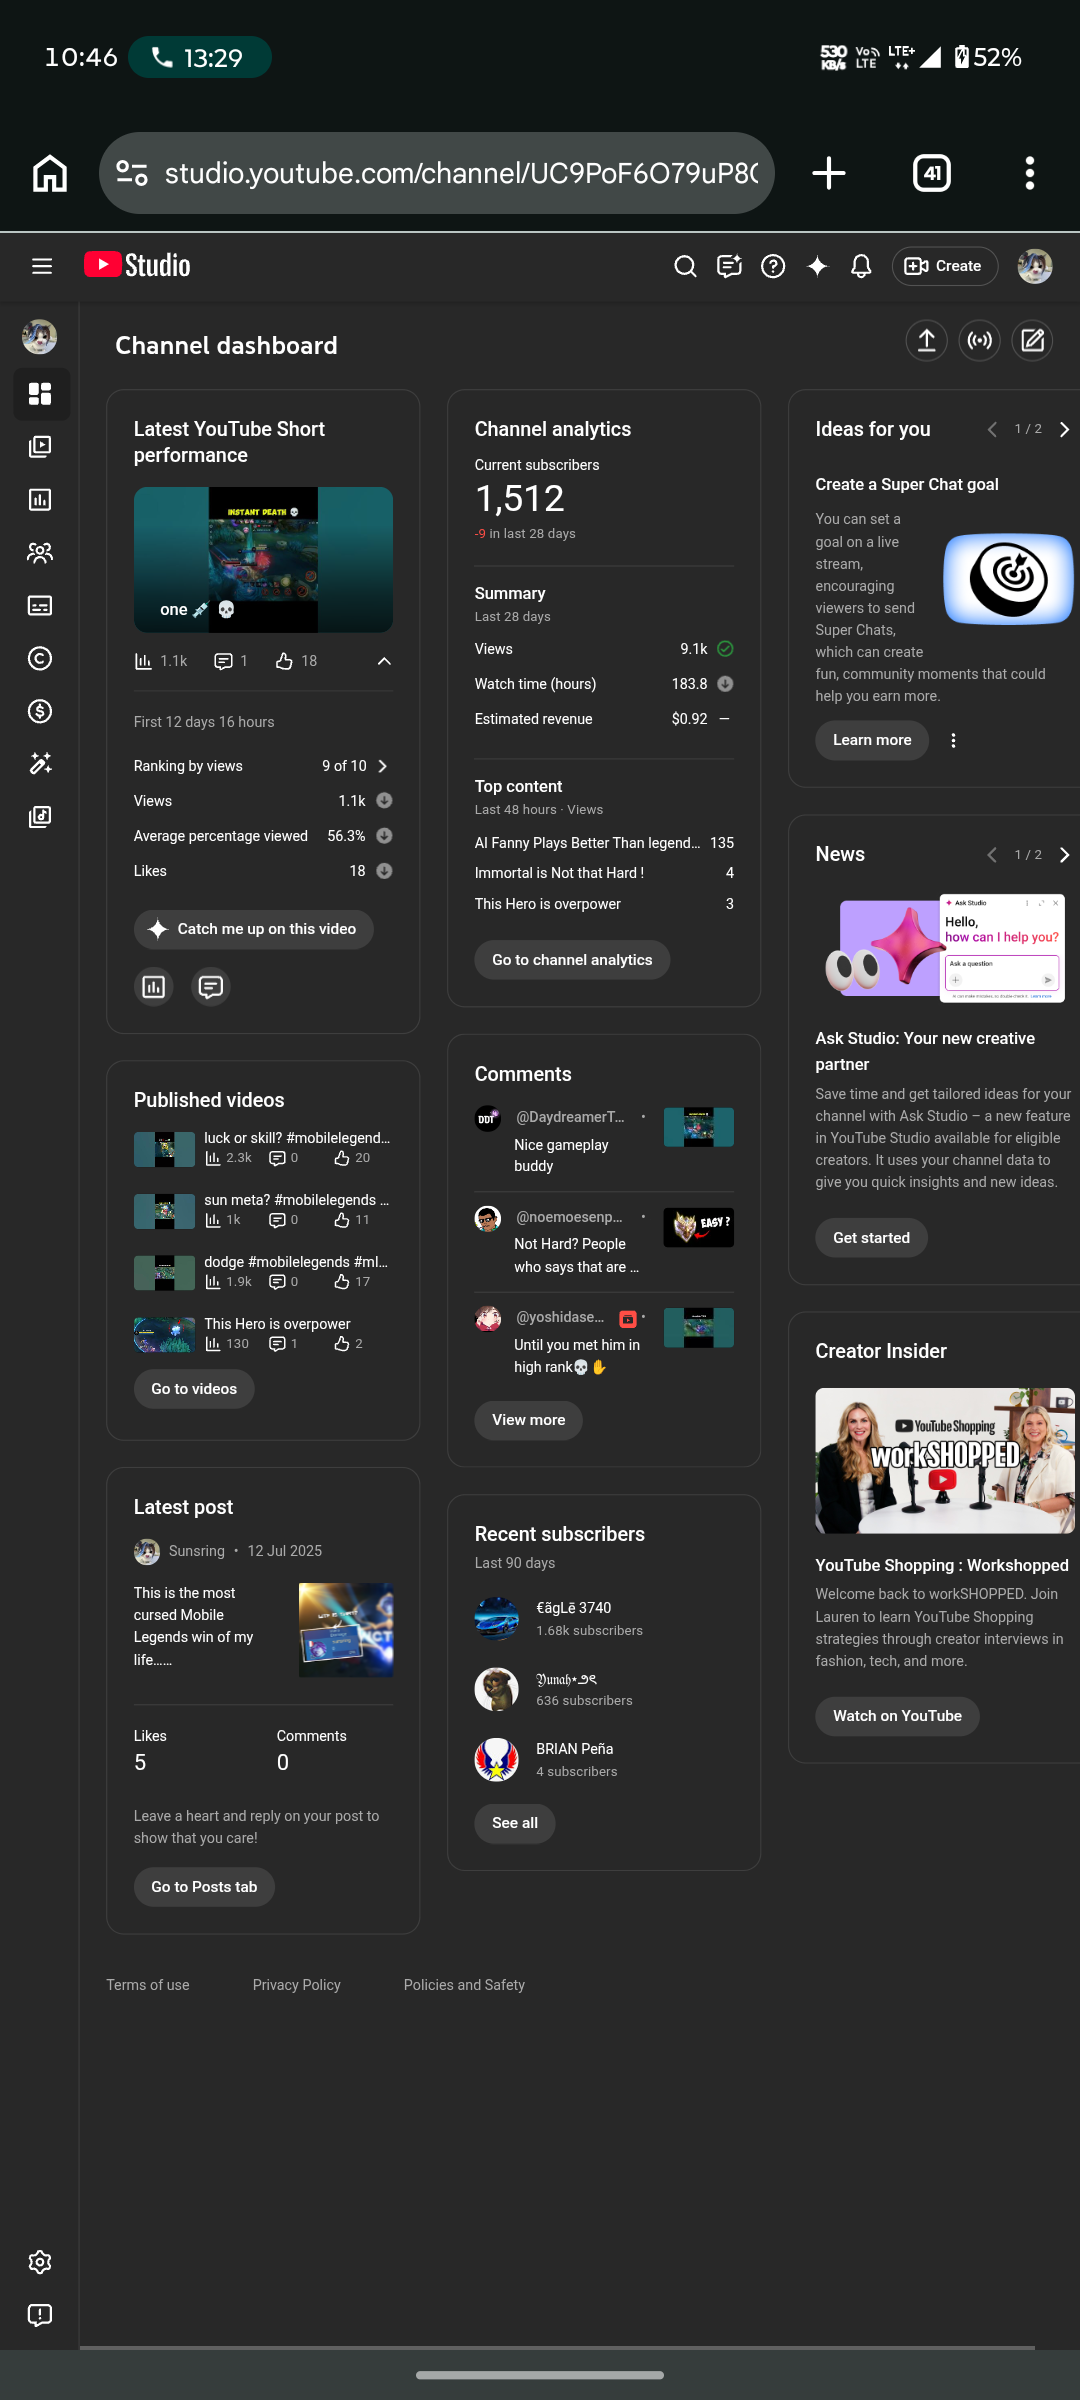Open Earn dollar icon in sidebar
Viewport: 1080px width, 2400px height.
click(40, 712)
